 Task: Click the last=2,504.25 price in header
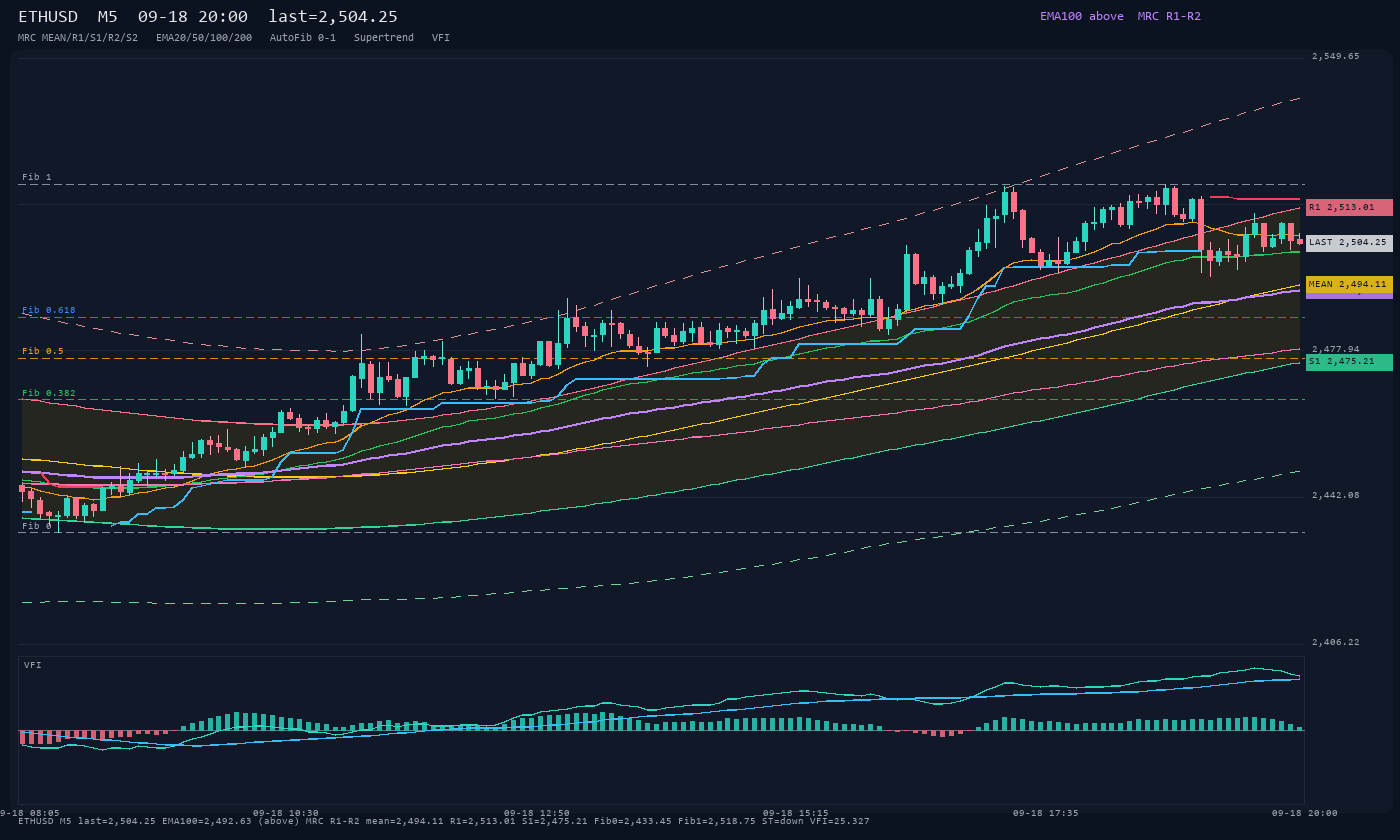pyautogui.click(x=333, y=17)
